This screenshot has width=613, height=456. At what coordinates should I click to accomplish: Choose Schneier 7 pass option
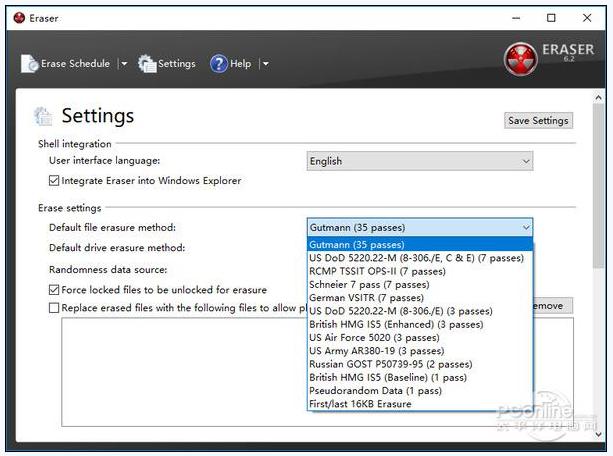(420, 285)
